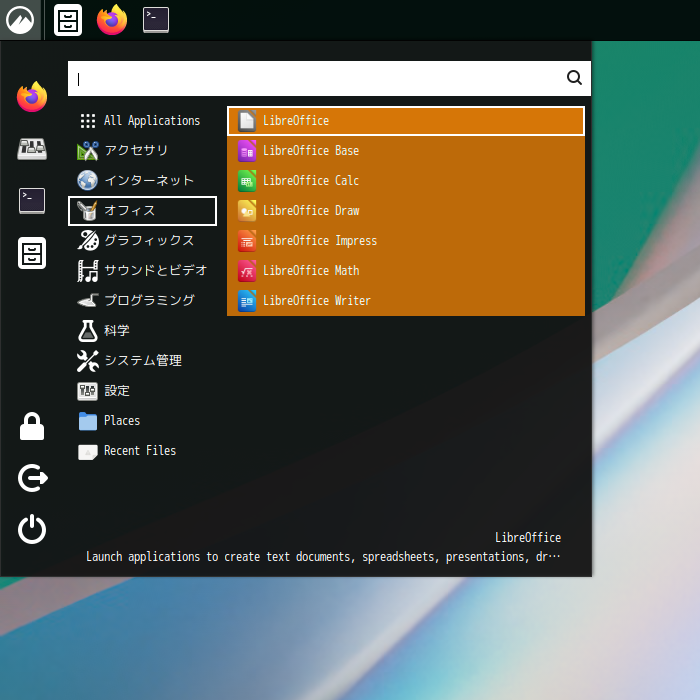Image resolution: width=700 pixels, height=700 pixels.
Task: Click the Firefox icon in top panel
Action: pyautogui.click(x=112, y=20)
